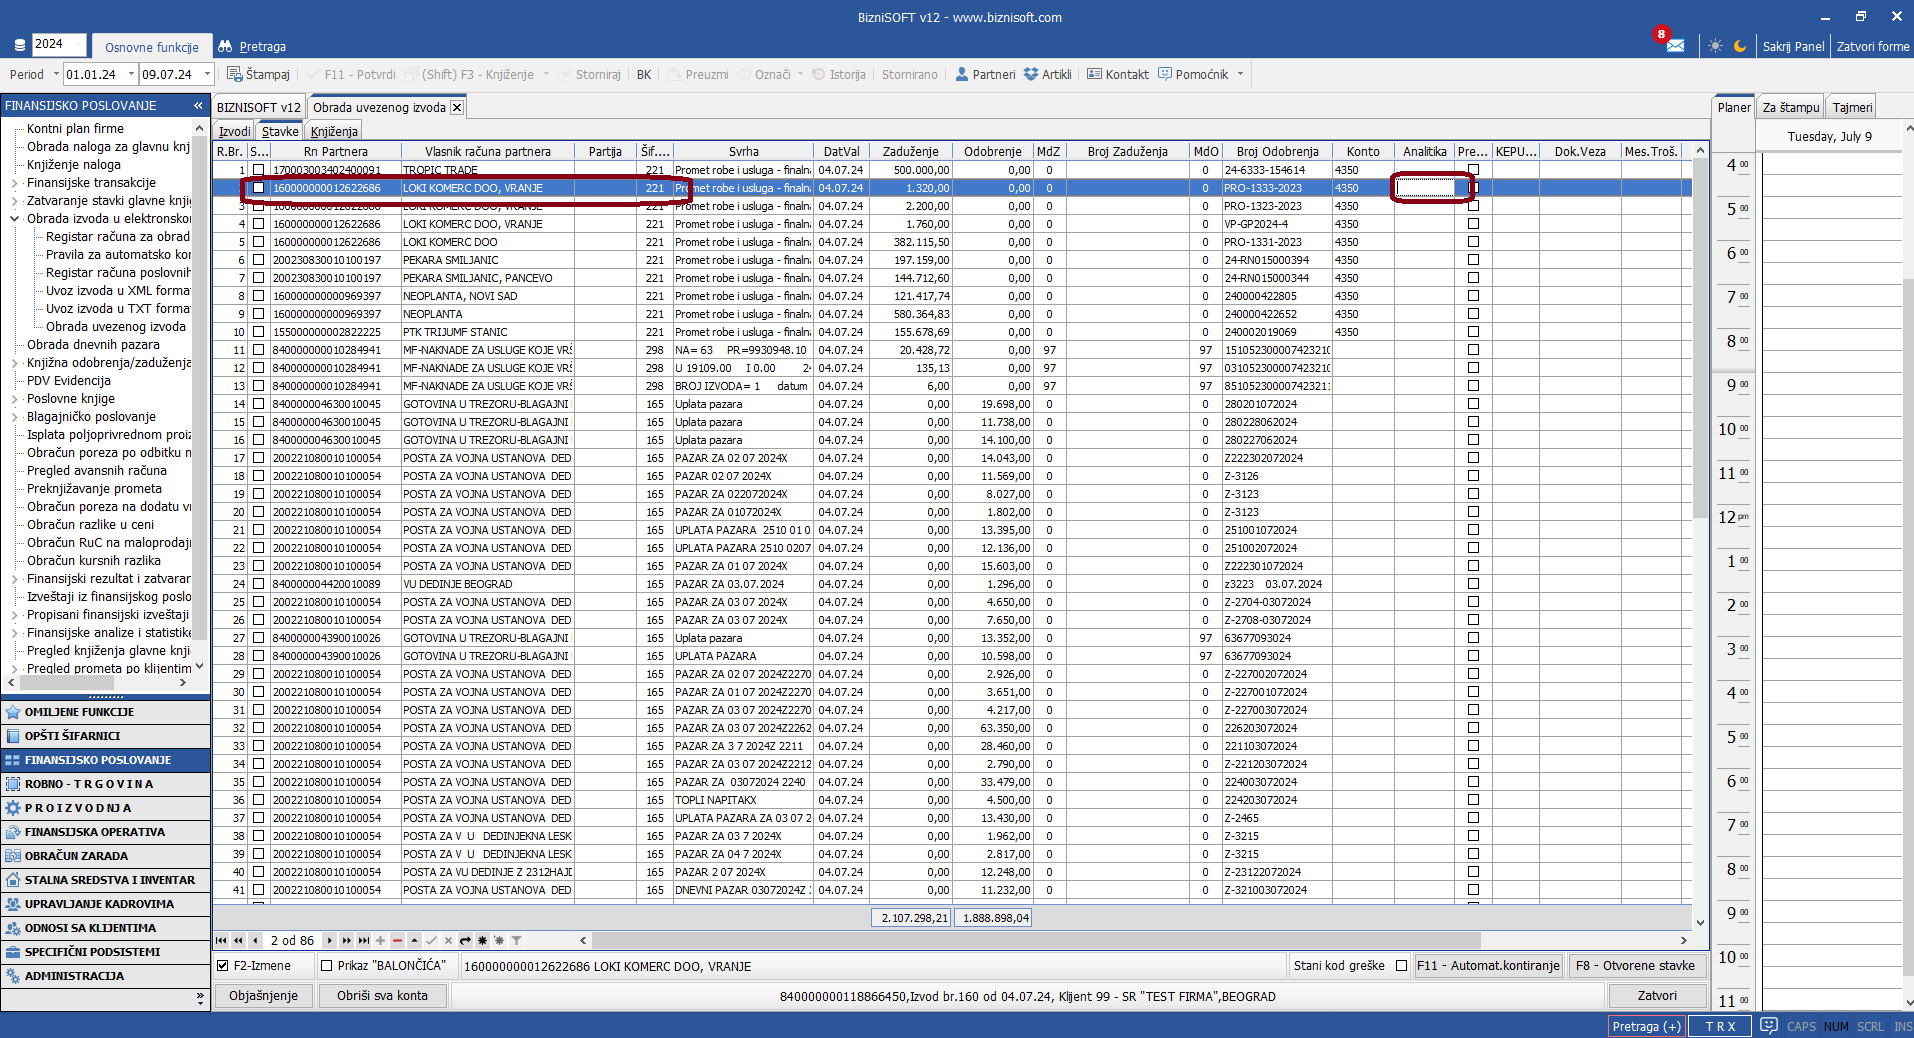Delete record with red minus icon
The width and height of the screenshot is (1914, 1038).
pyautogui.click(x=397, y=940)
